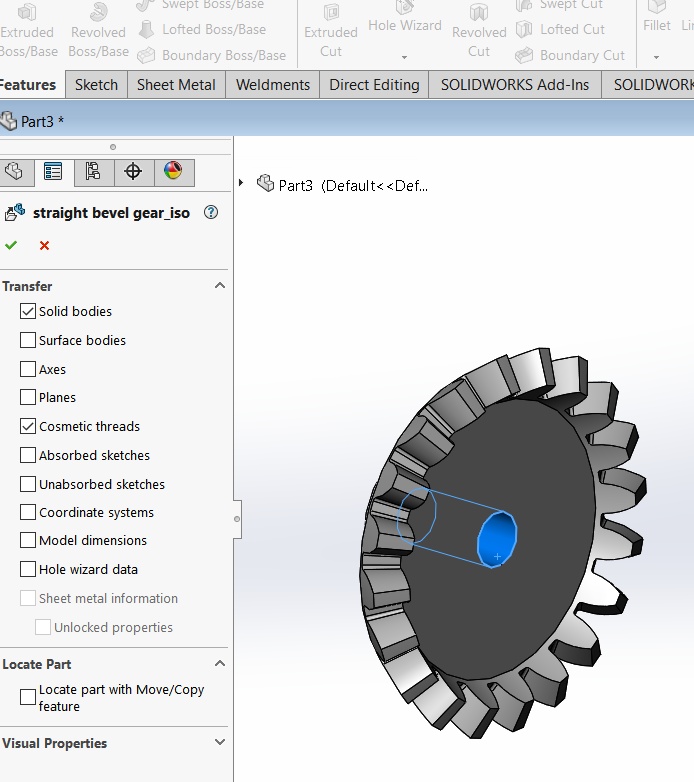
Task: Click the Hole Wizard tool
Action: 405,17
